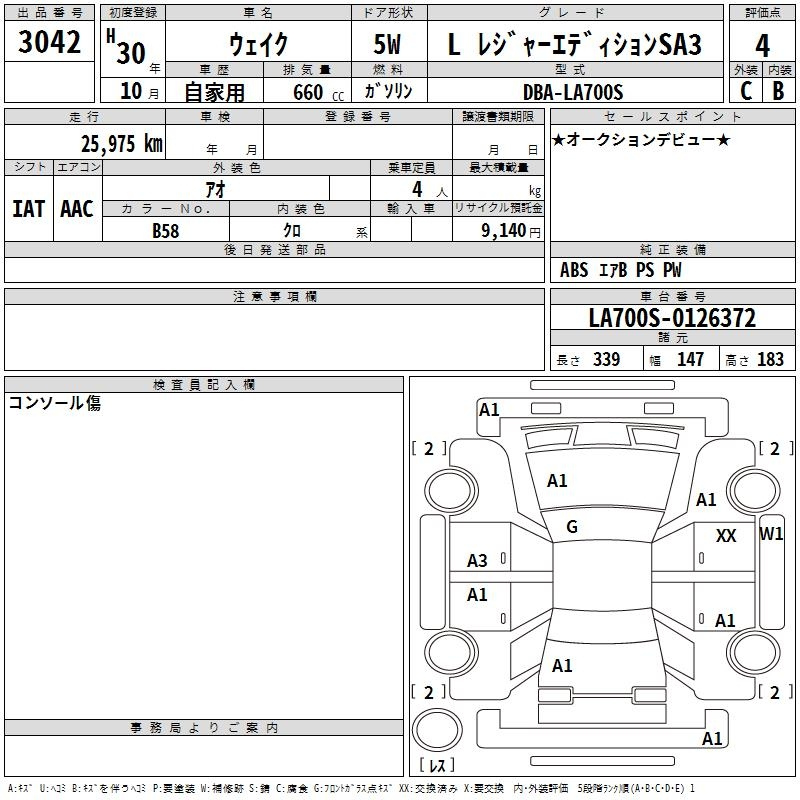Click width value 147

click(690, 359)
